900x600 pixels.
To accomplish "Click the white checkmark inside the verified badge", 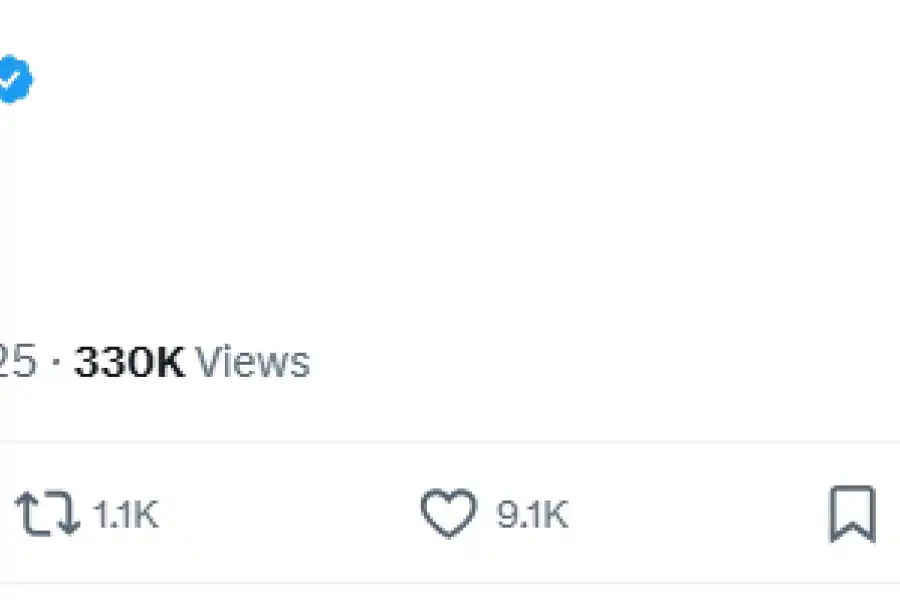I will [x=12, y=81].
